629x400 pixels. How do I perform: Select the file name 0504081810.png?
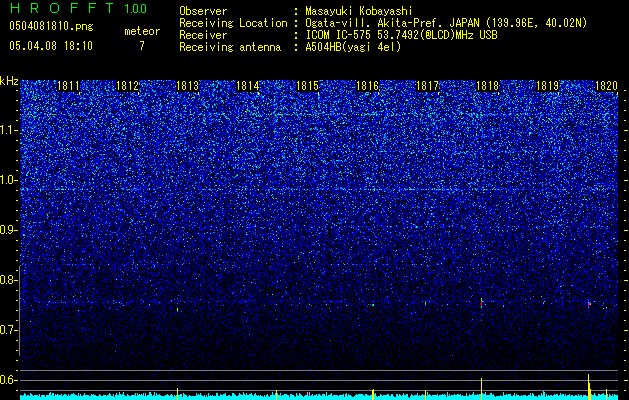tap(51, 26)
